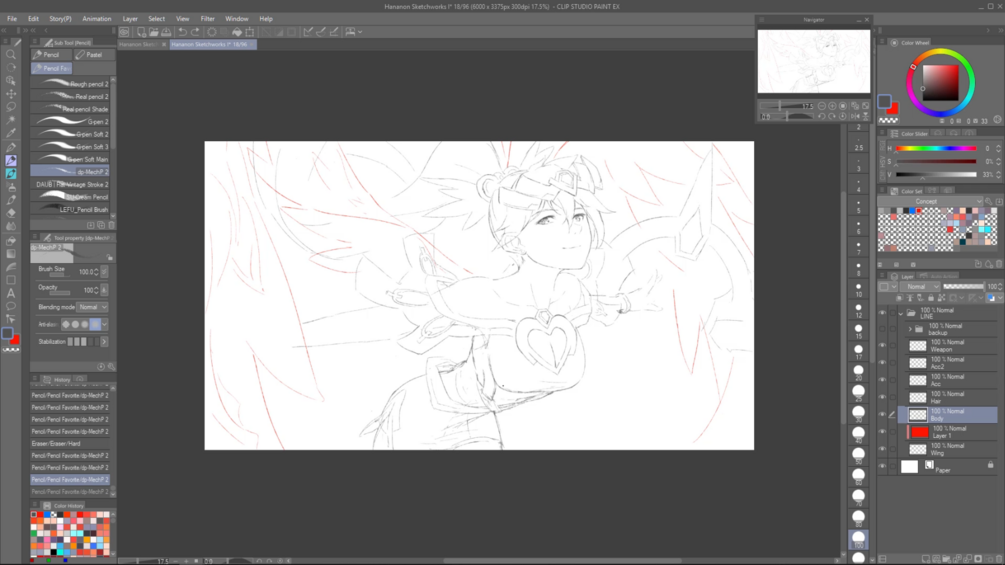
Task: Click the Fill icon in command bar
Action: click(x=237, y=31)
